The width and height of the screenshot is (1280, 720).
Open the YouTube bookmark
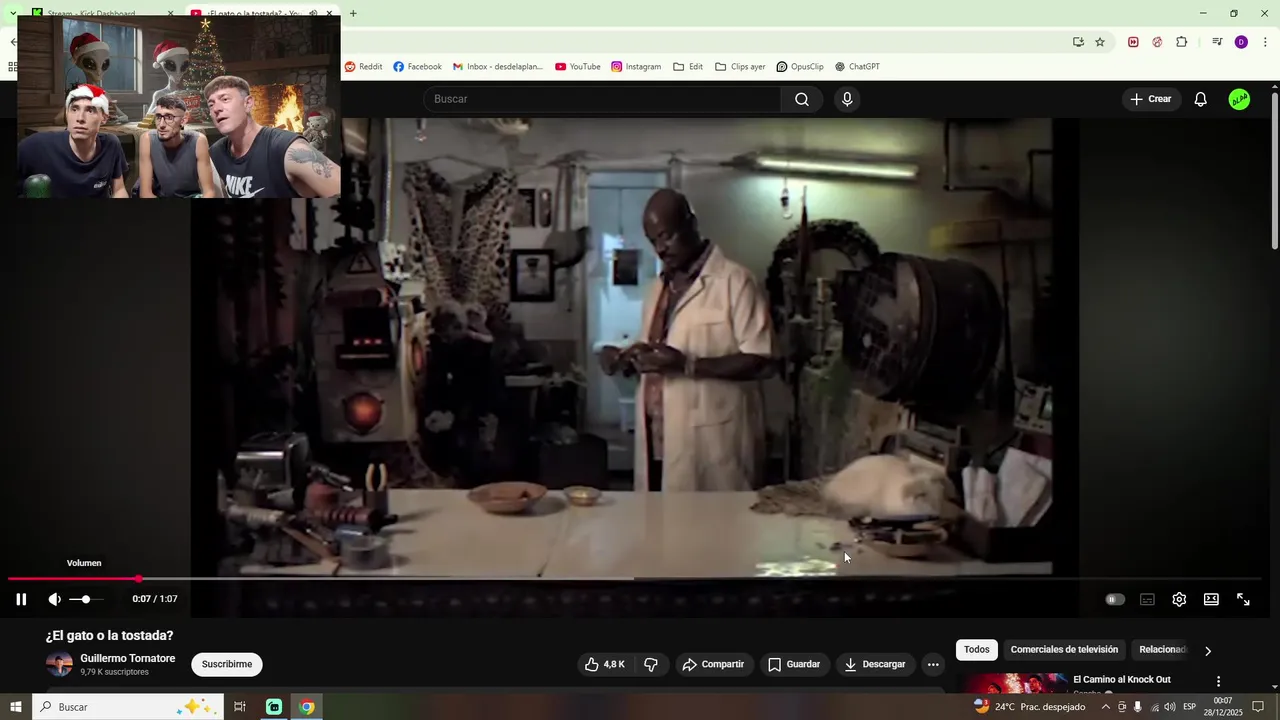[578, 67]
